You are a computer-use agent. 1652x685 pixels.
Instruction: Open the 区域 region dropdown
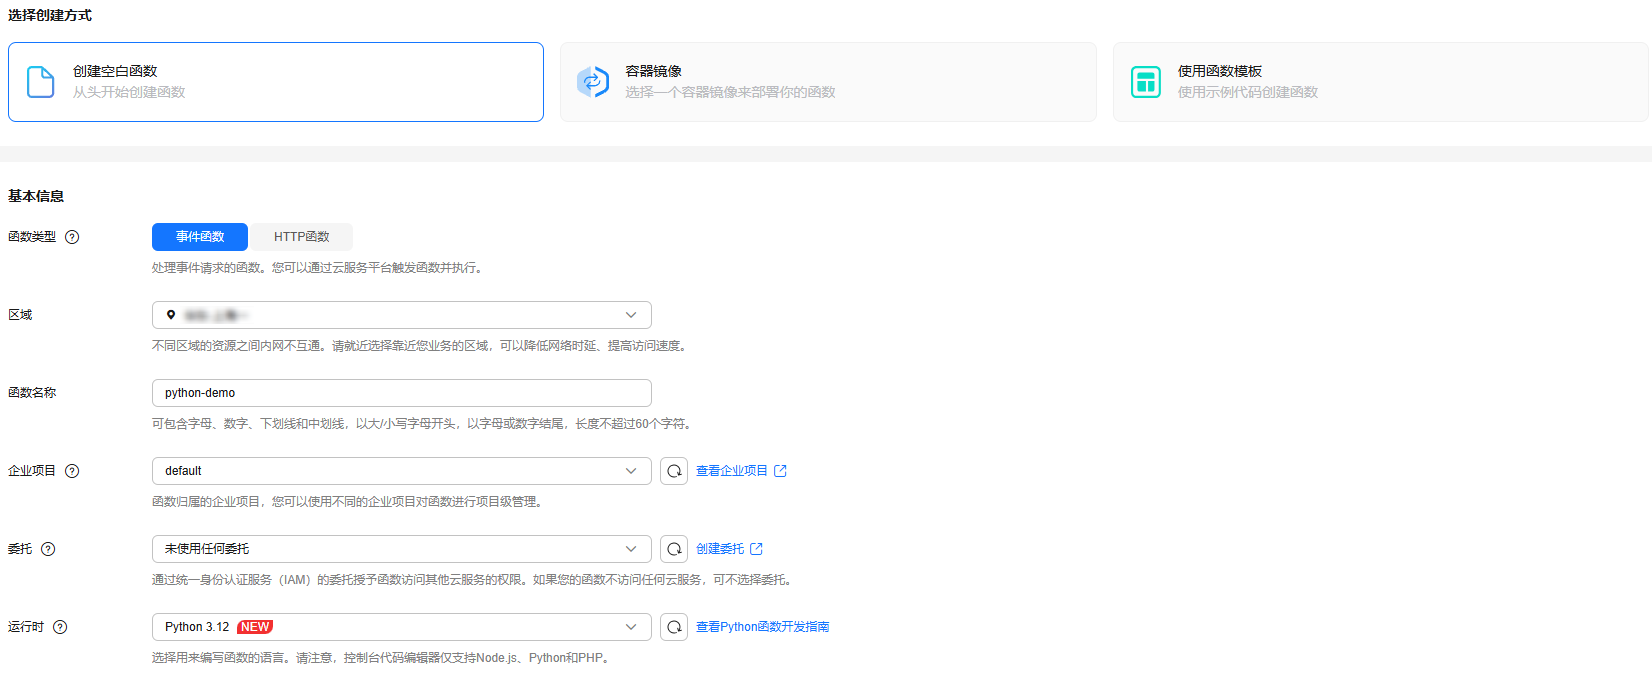tap(401, 315)
